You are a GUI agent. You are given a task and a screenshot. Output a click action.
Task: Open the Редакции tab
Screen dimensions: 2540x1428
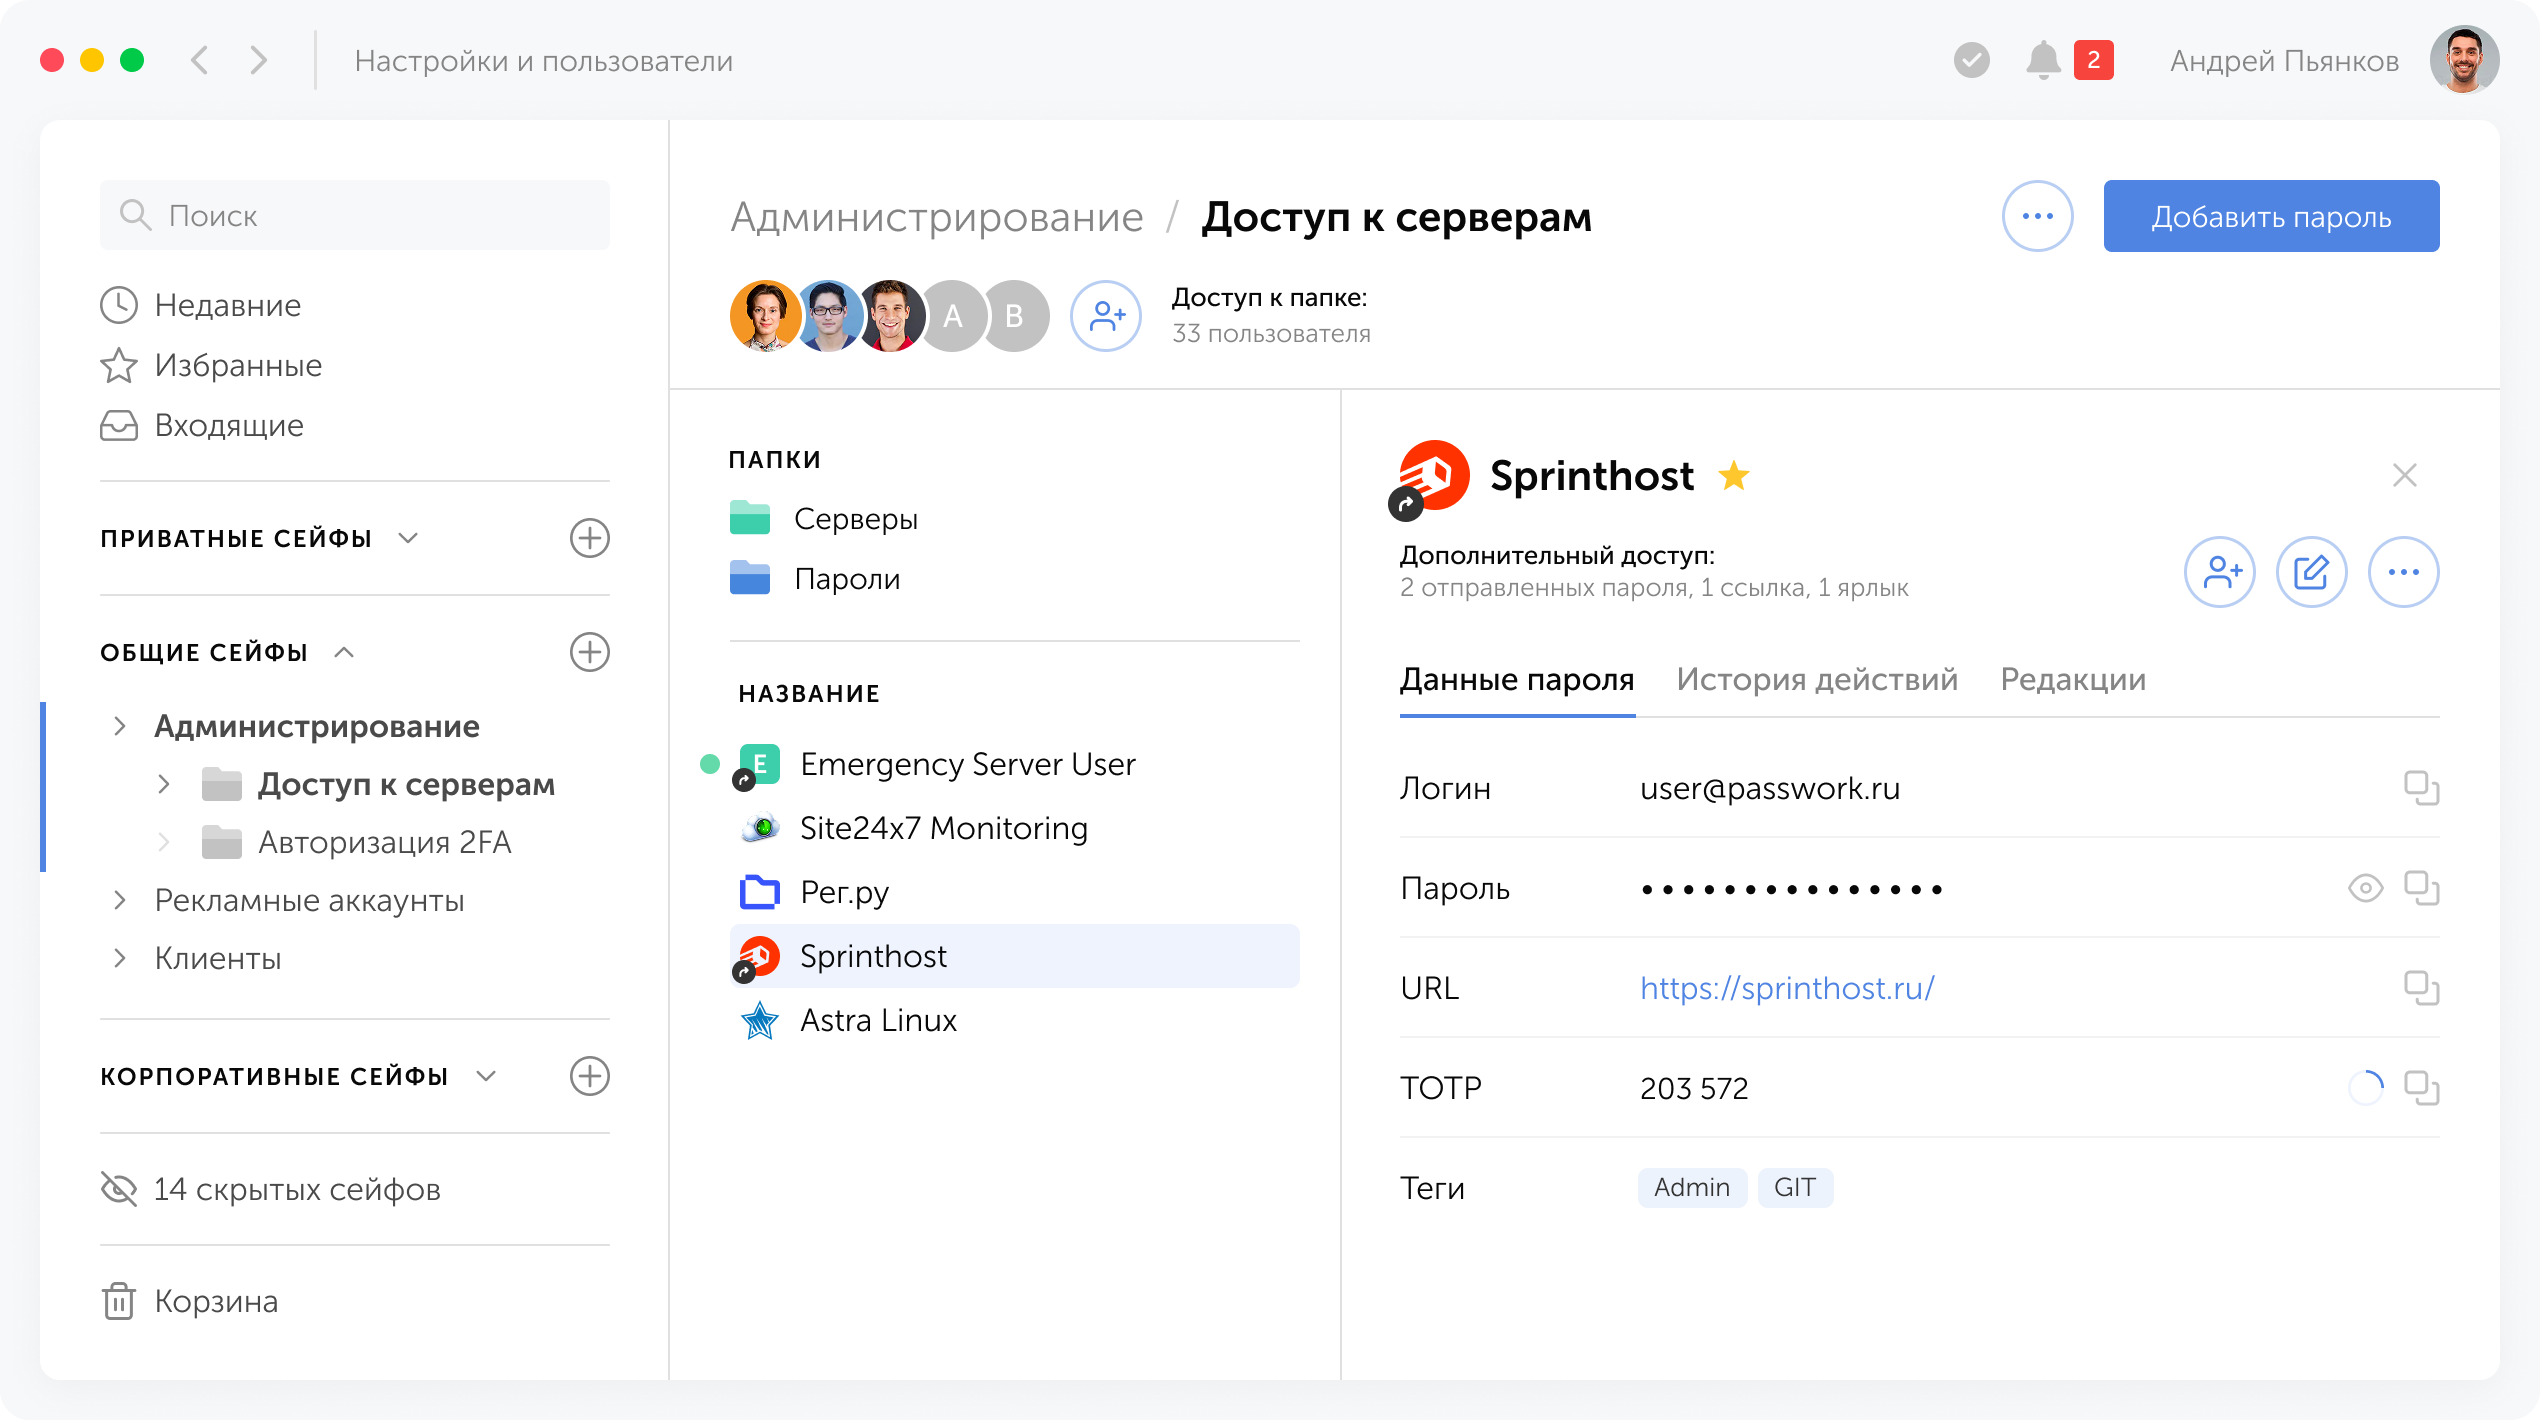[2073, 679]
